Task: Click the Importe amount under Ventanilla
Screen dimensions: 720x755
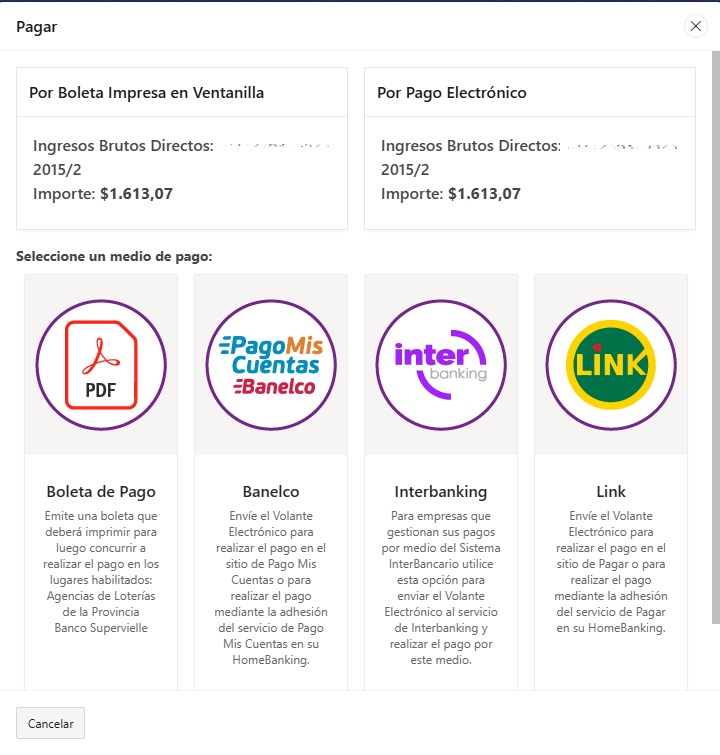Action: pos(136,194)
